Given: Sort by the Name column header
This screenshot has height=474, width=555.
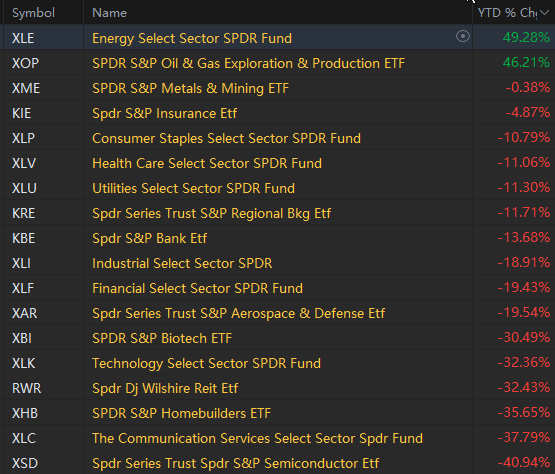Looking at the screenshot, I should pos(109,13).
